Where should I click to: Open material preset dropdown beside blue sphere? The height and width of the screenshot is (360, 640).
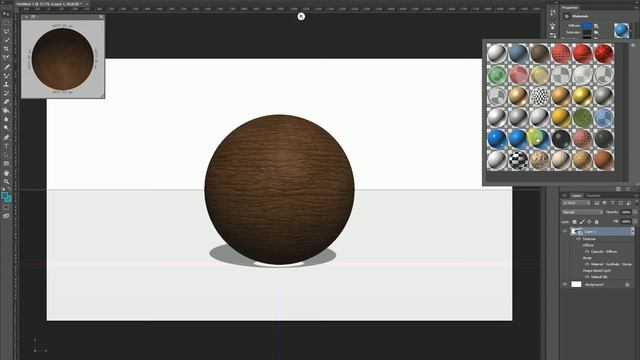[x=631, y=31]
